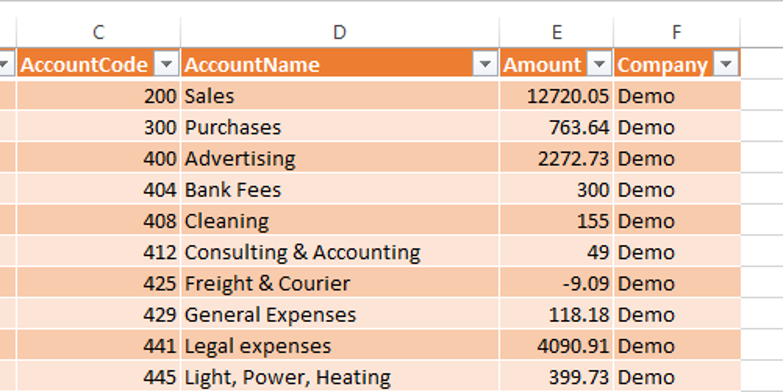The image size is (783, 392).
Task: Select column C header
Action: (98, 32)
